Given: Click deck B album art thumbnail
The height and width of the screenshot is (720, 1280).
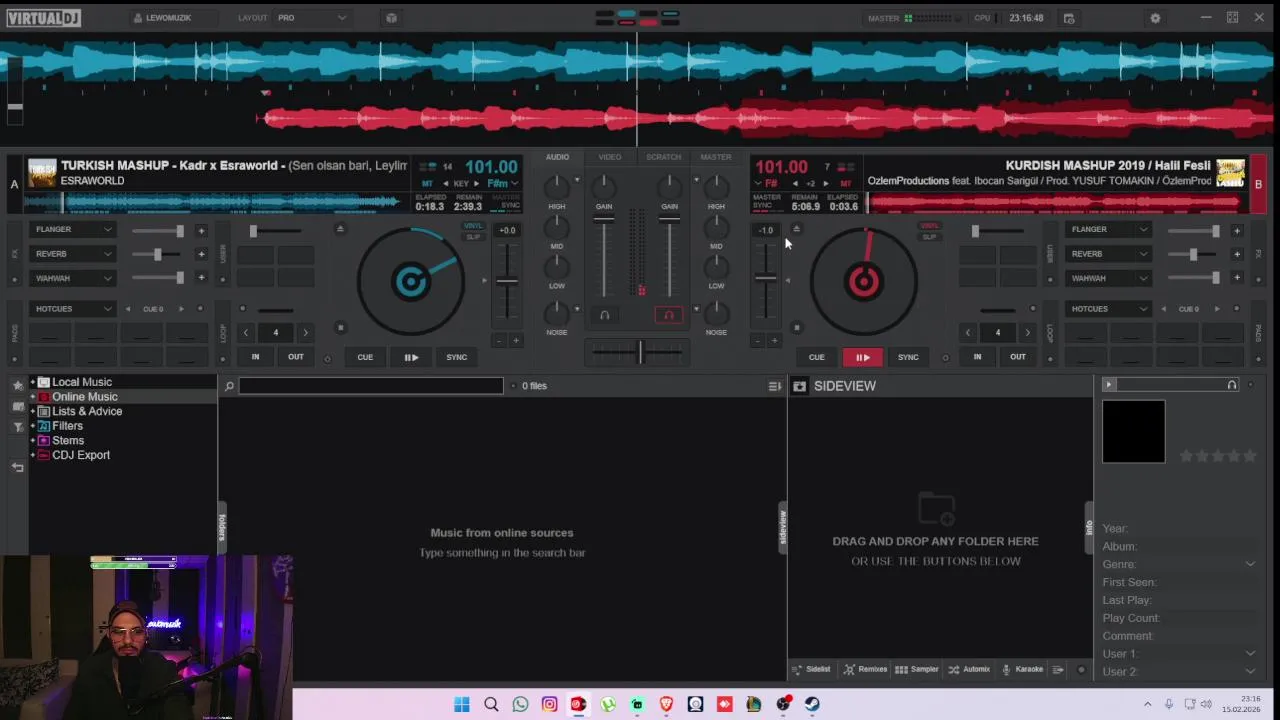Looking at the screenshot, I should point(1230,173).
